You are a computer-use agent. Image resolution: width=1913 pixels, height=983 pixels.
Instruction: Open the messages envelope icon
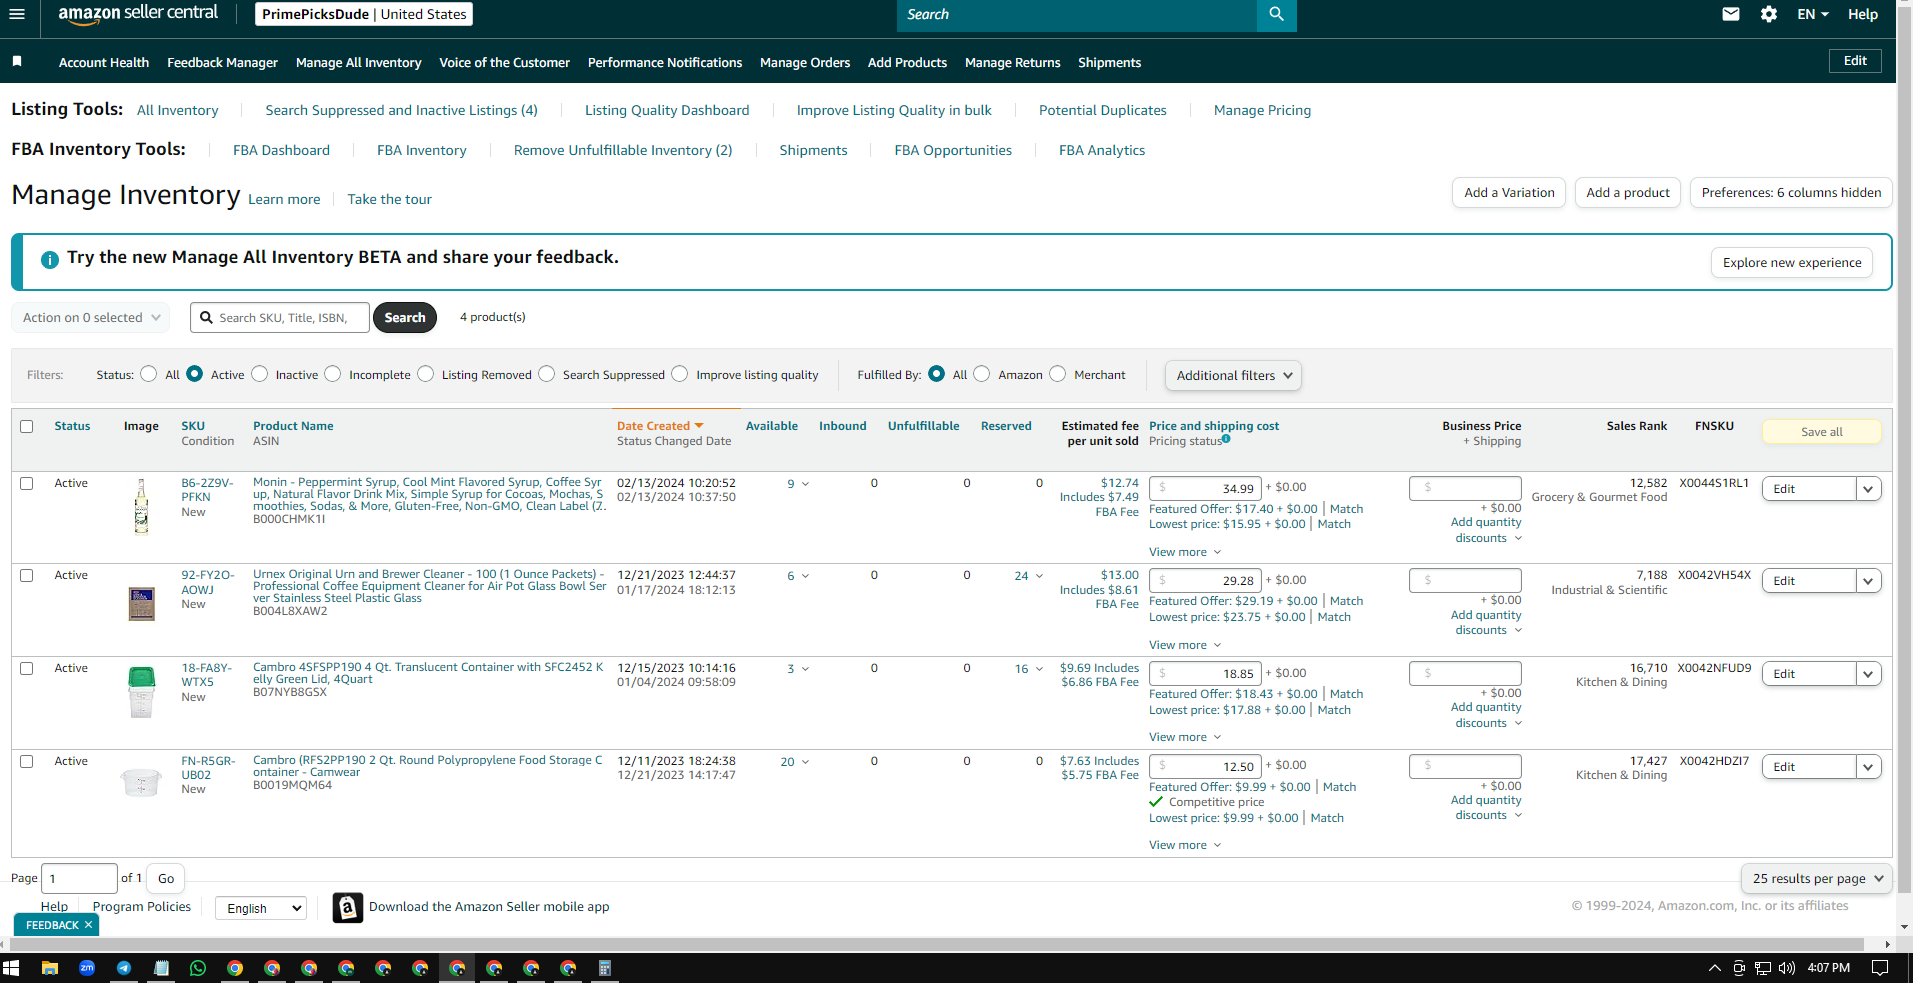point(1731,14)
